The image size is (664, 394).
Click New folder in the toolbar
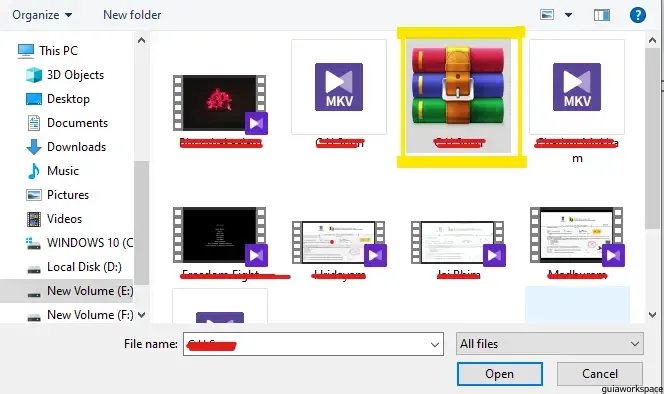132,15
